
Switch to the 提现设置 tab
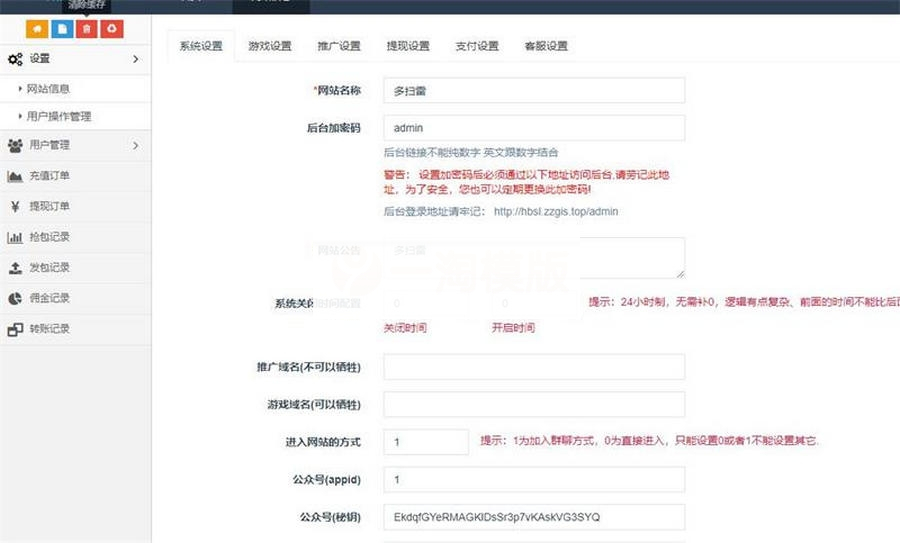pos(408,46)
